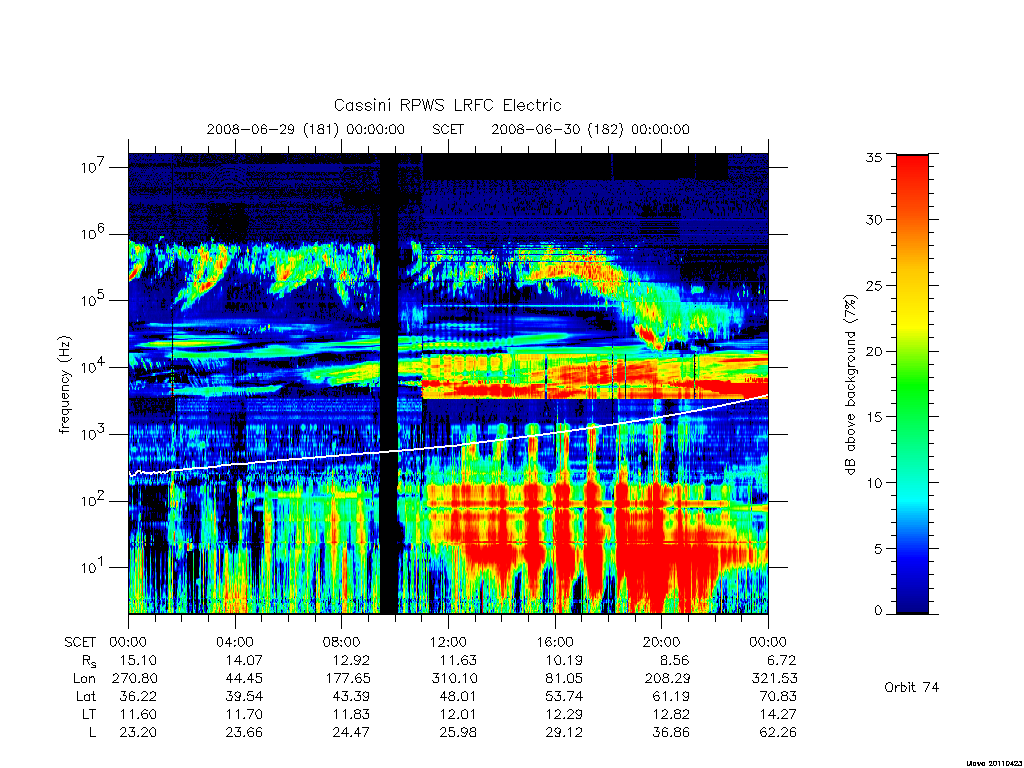Click the local time value "14.27"

(x=778, y=714)
